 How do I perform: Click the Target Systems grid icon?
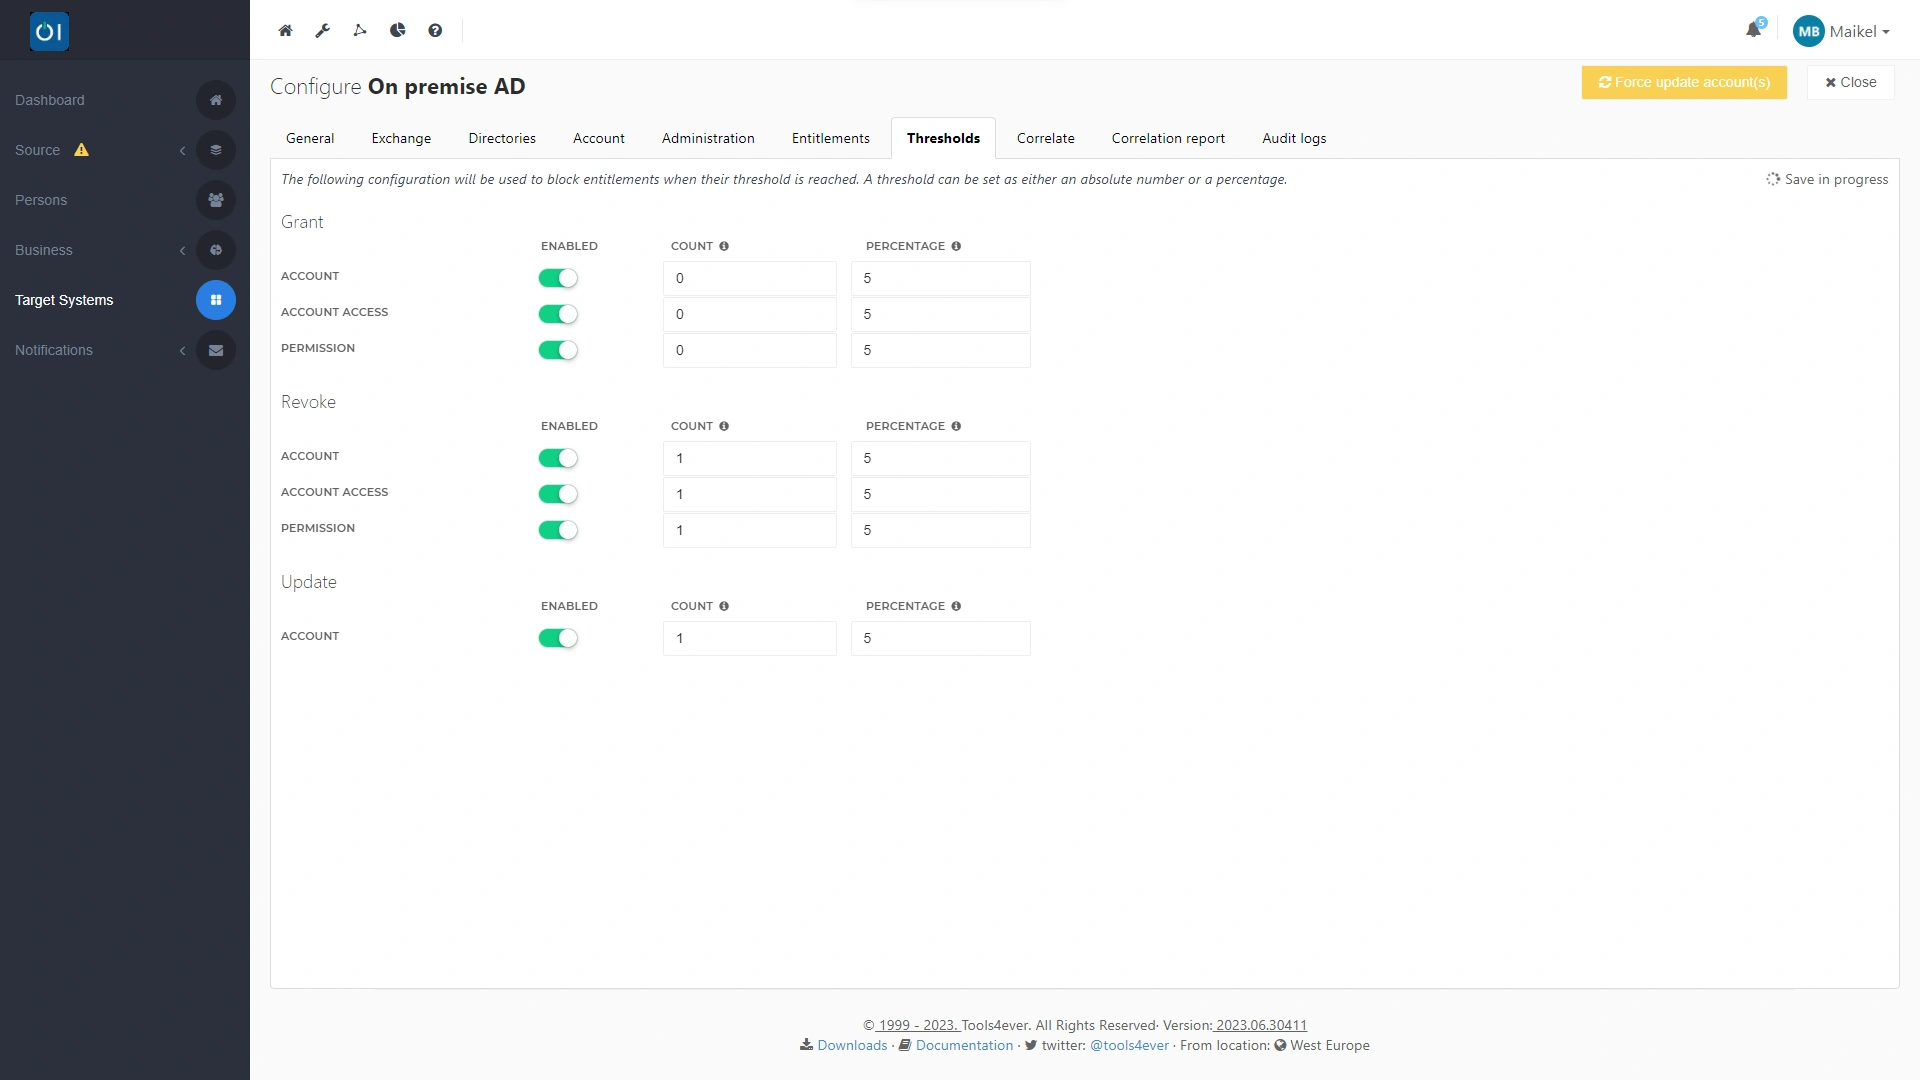[x=216, y=300]
